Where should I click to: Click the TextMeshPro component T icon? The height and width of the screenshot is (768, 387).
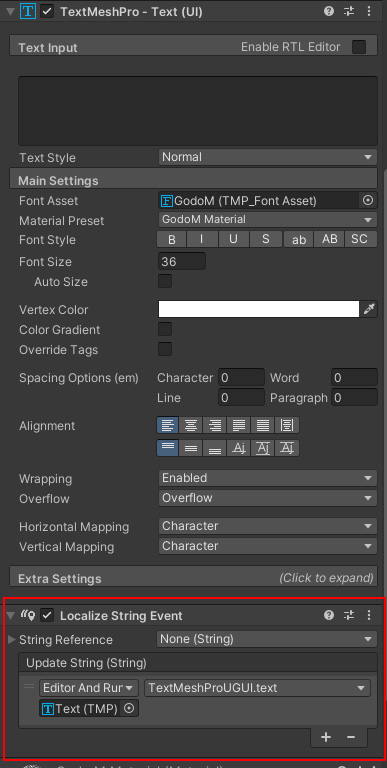pos(27,12)
